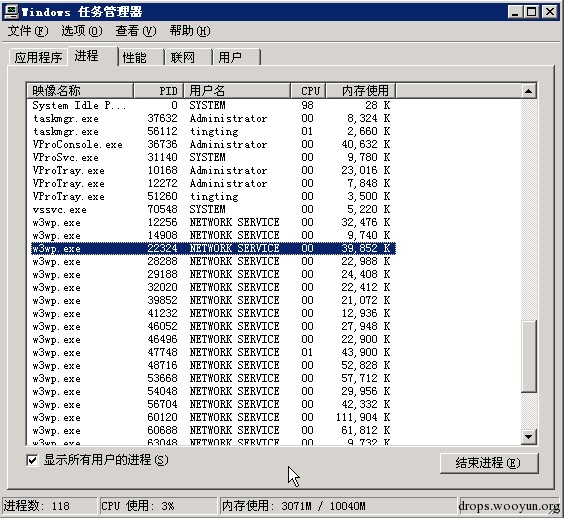The width and height of the screenshot is (564, 518).
Task: Click the scroll down arrow in process list
Action: pos(528,437)
